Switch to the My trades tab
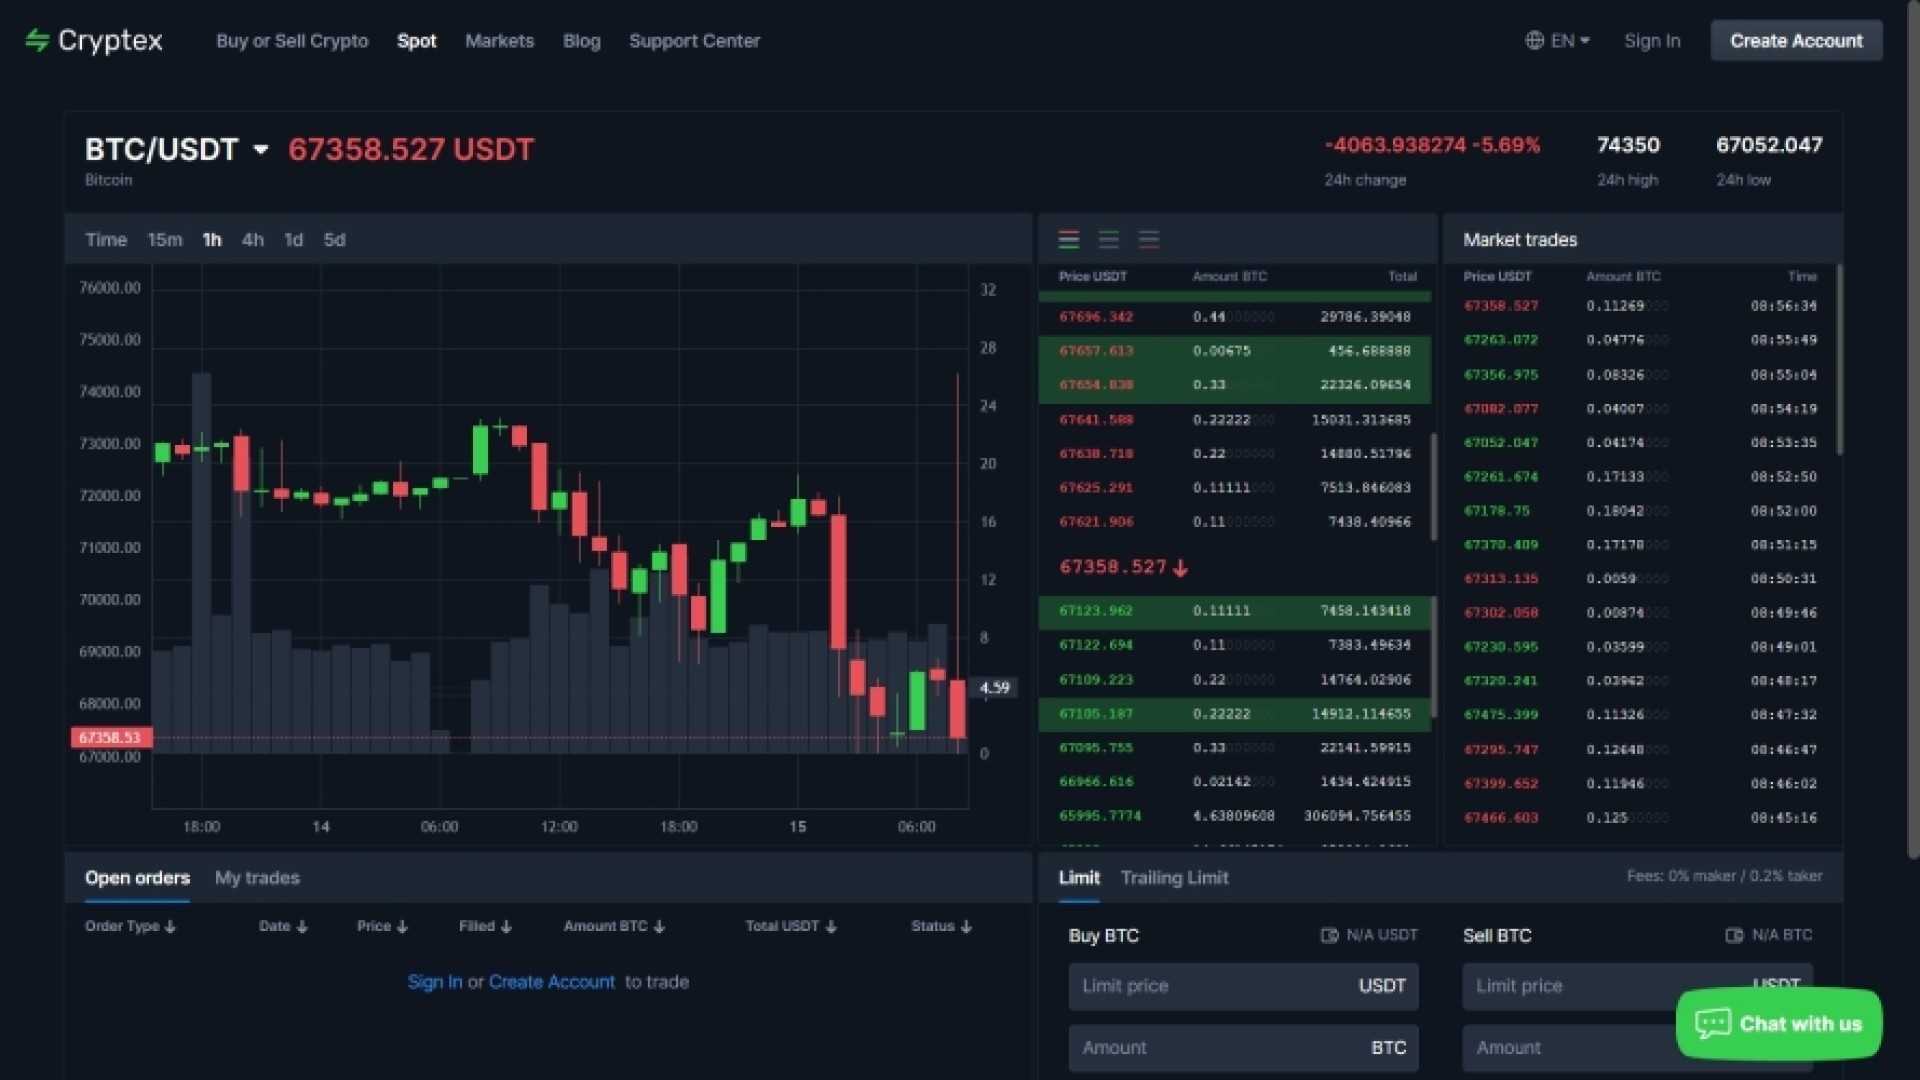The width and height of the screenshot is (1920, 1080). 258,877
